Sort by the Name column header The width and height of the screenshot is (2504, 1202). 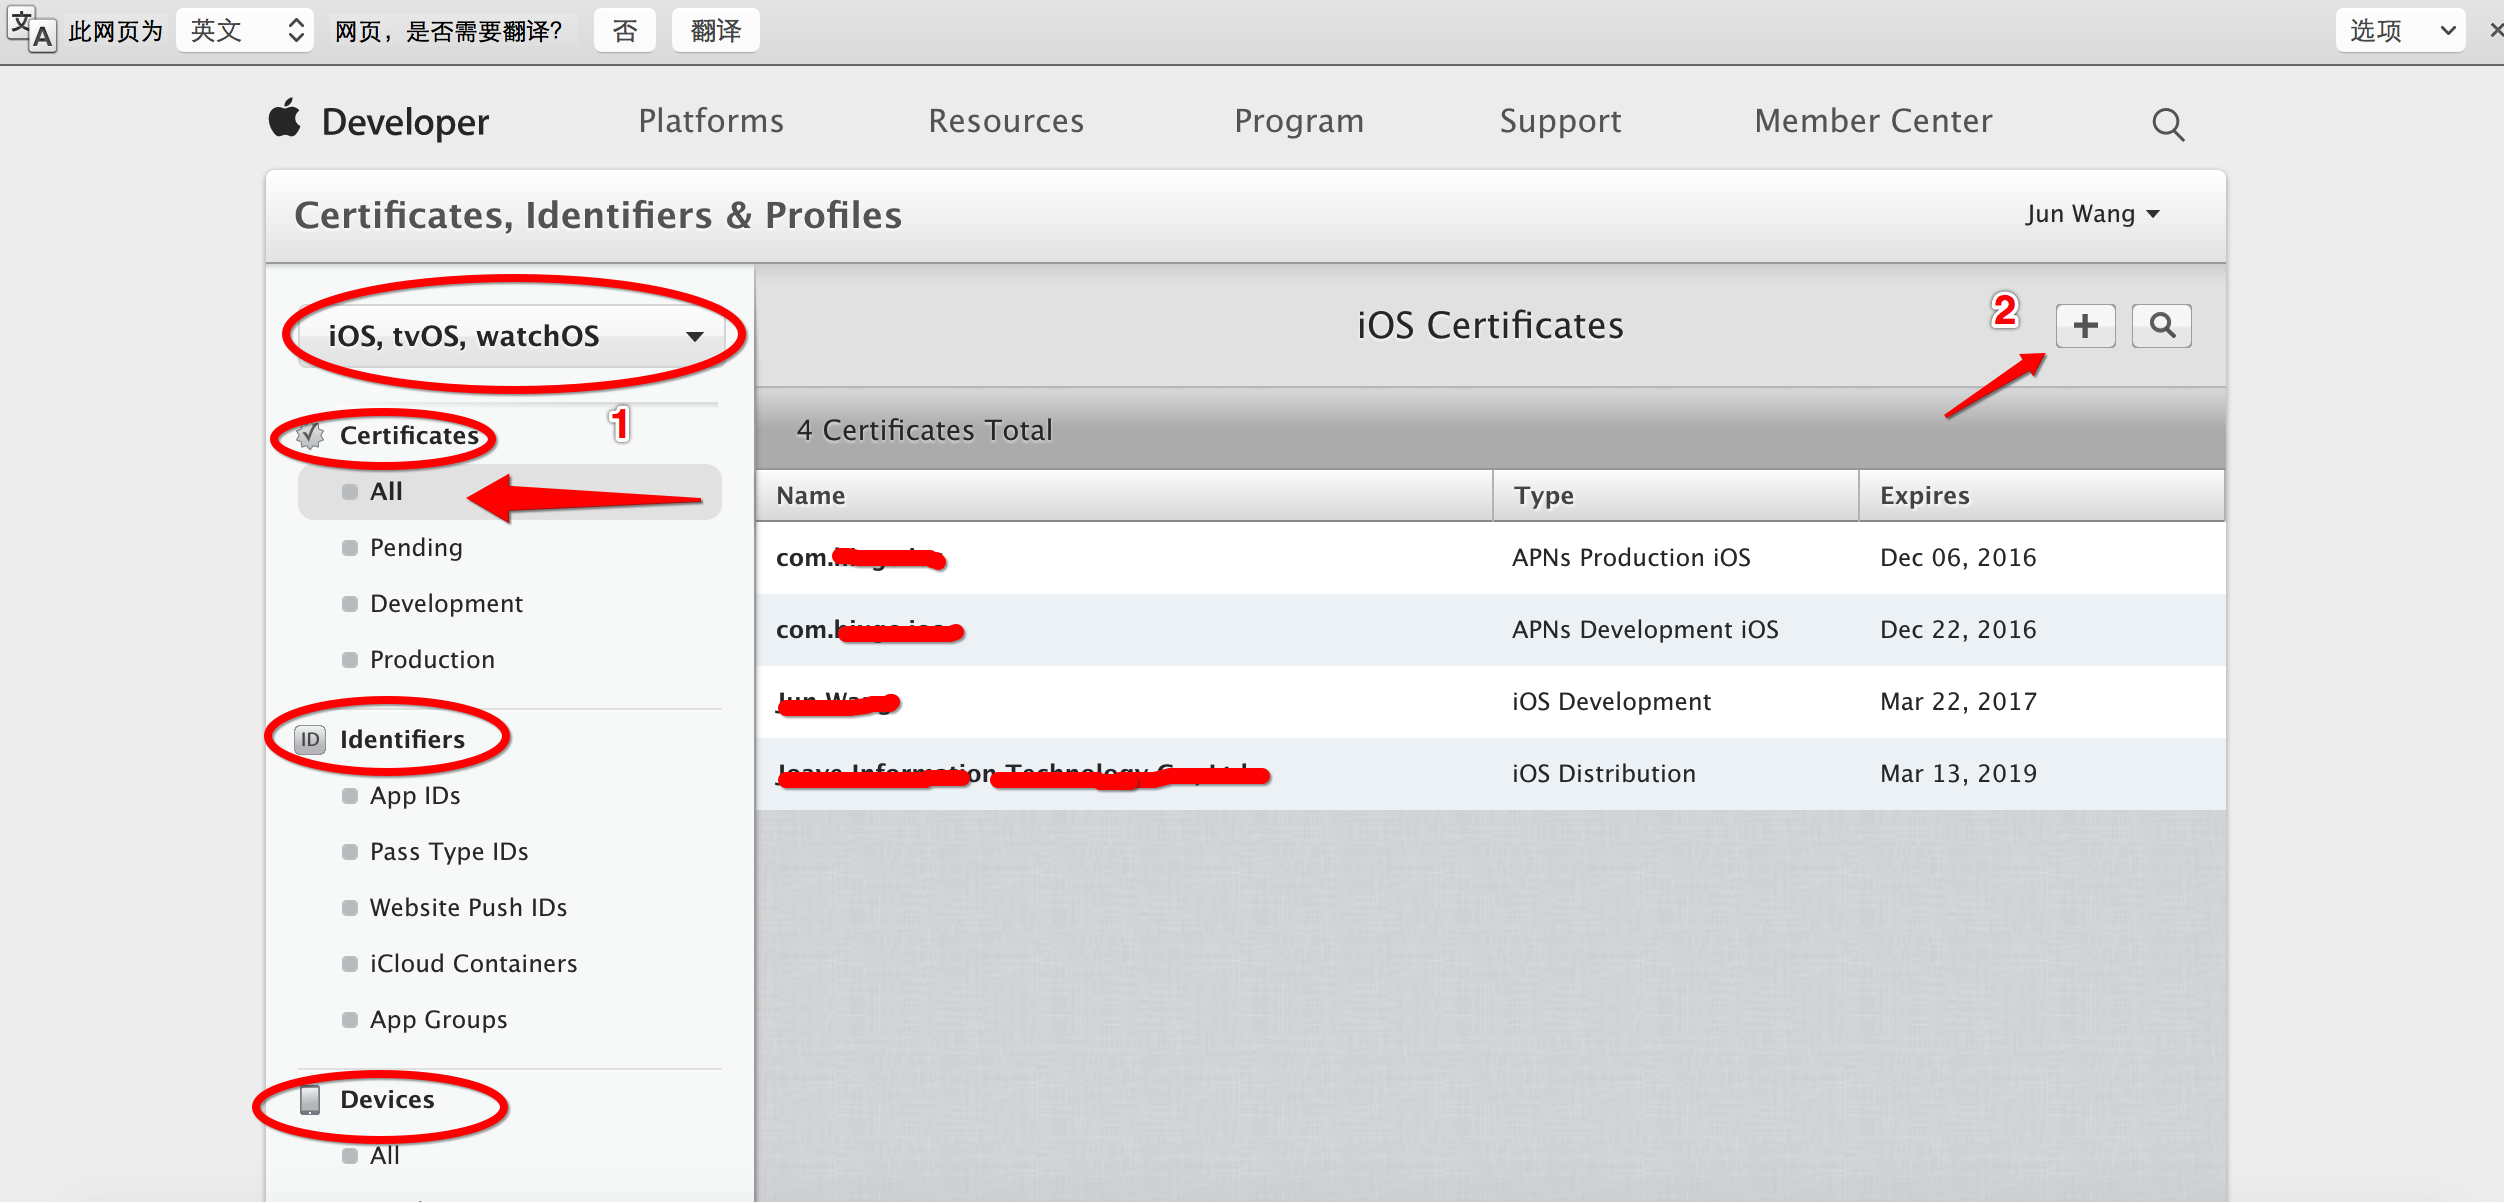click(1124, 496)
